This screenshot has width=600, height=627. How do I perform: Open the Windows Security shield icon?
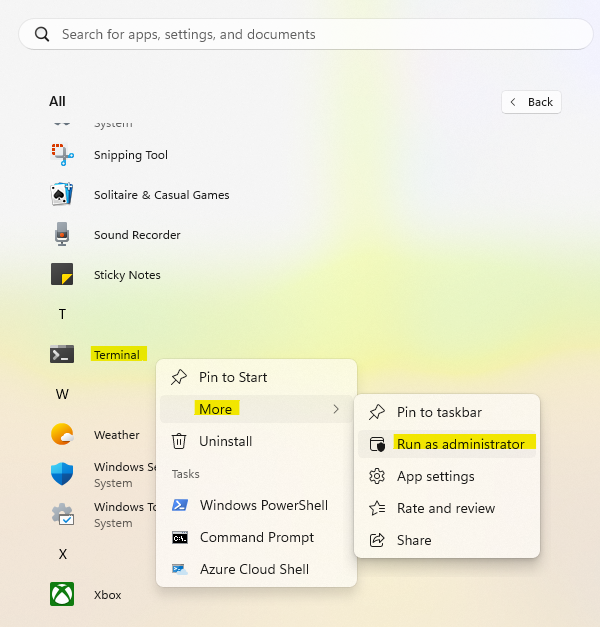[x=62, y=474]
